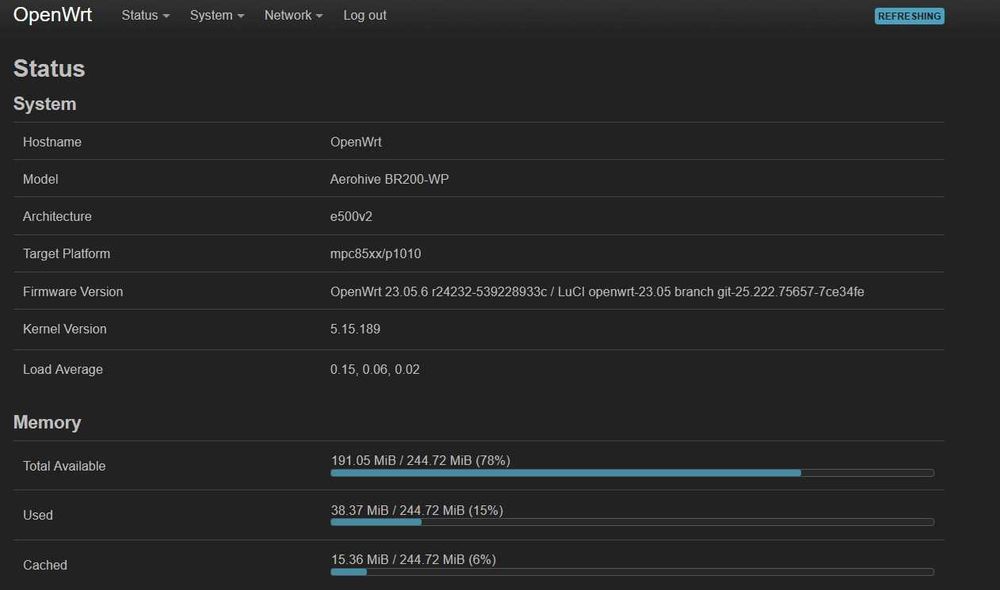Click the hostname value OpenWrt in table

pos(356,142)
